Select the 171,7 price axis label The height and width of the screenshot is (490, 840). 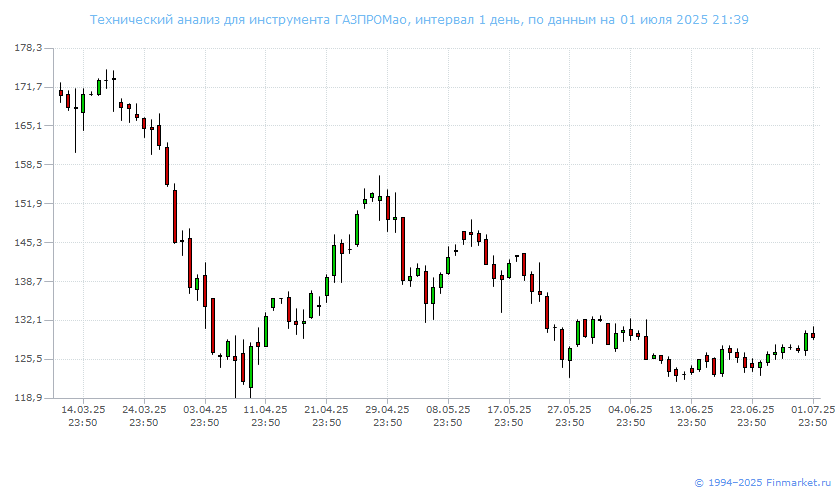(x=28, y=87)
